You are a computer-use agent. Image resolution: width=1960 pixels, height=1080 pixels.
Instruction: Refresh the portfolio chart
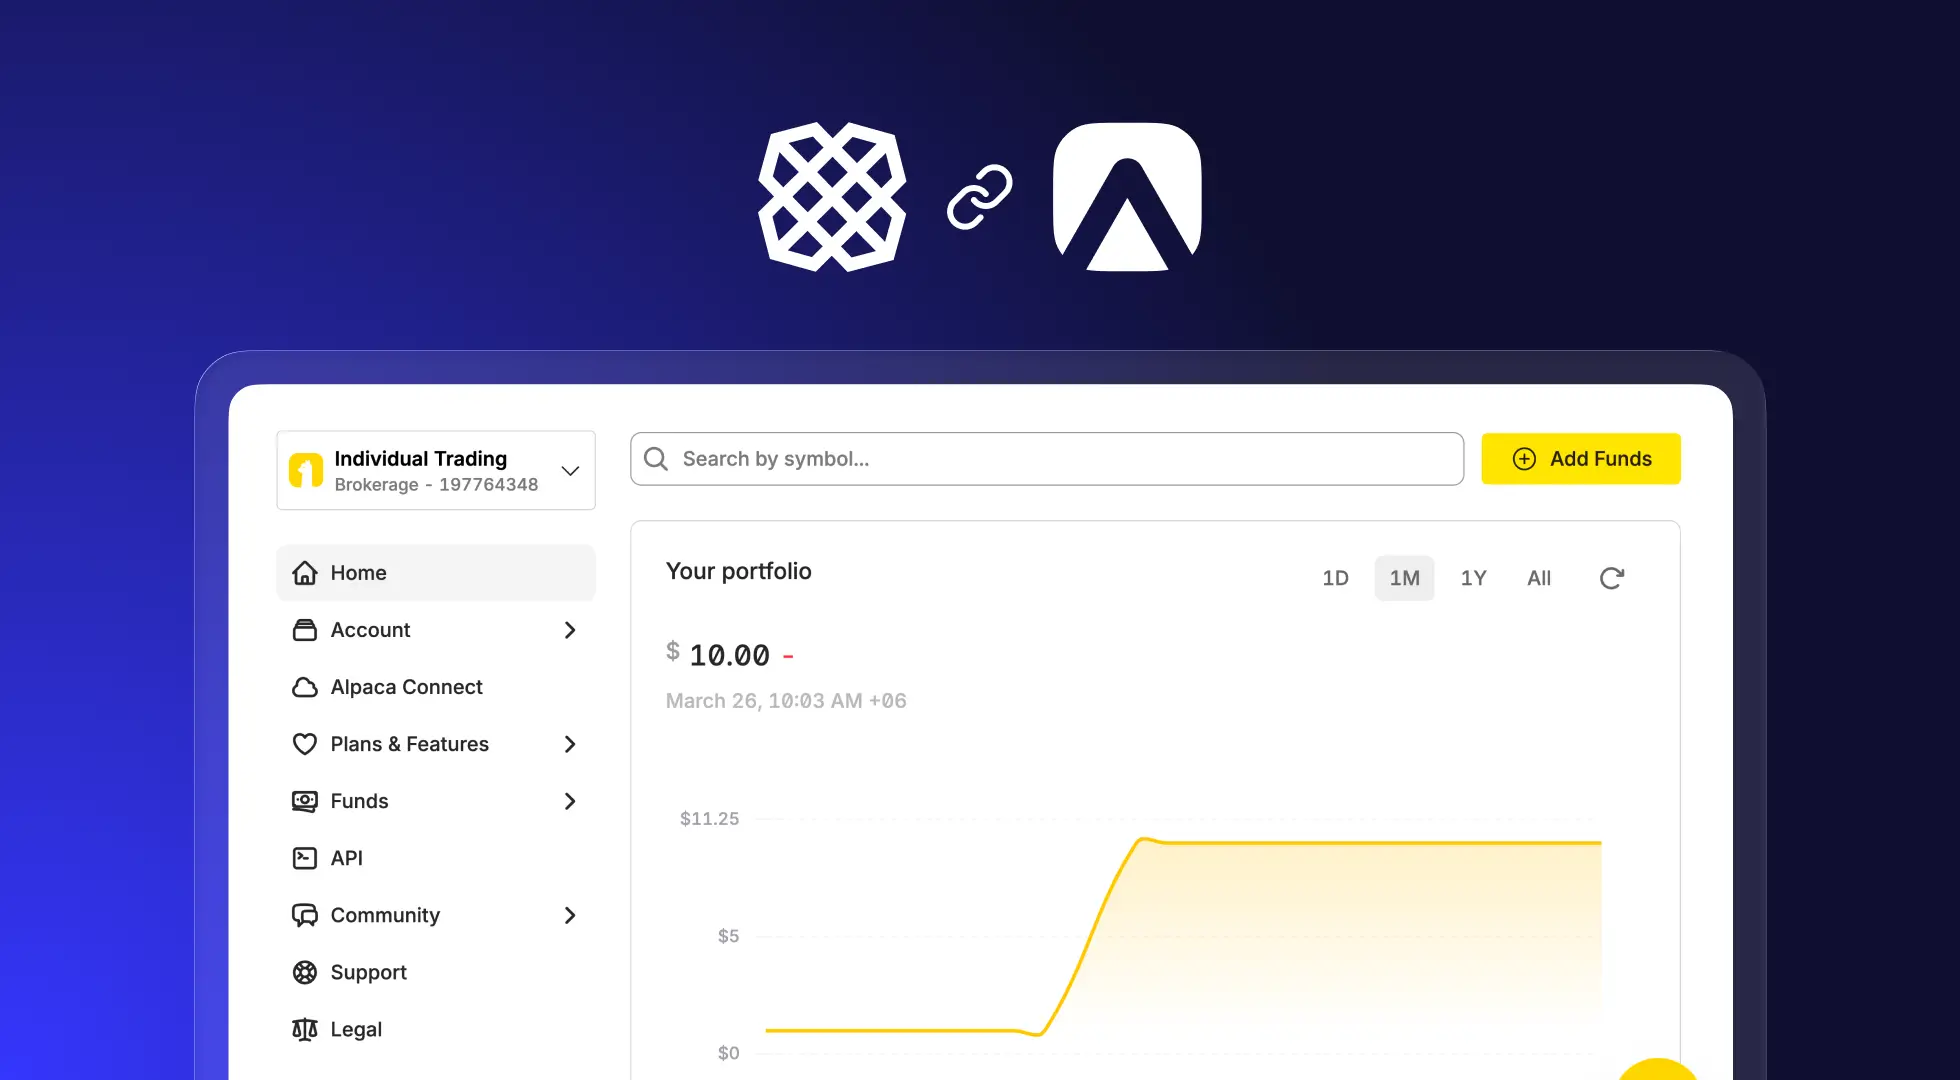pos(1611,578)
